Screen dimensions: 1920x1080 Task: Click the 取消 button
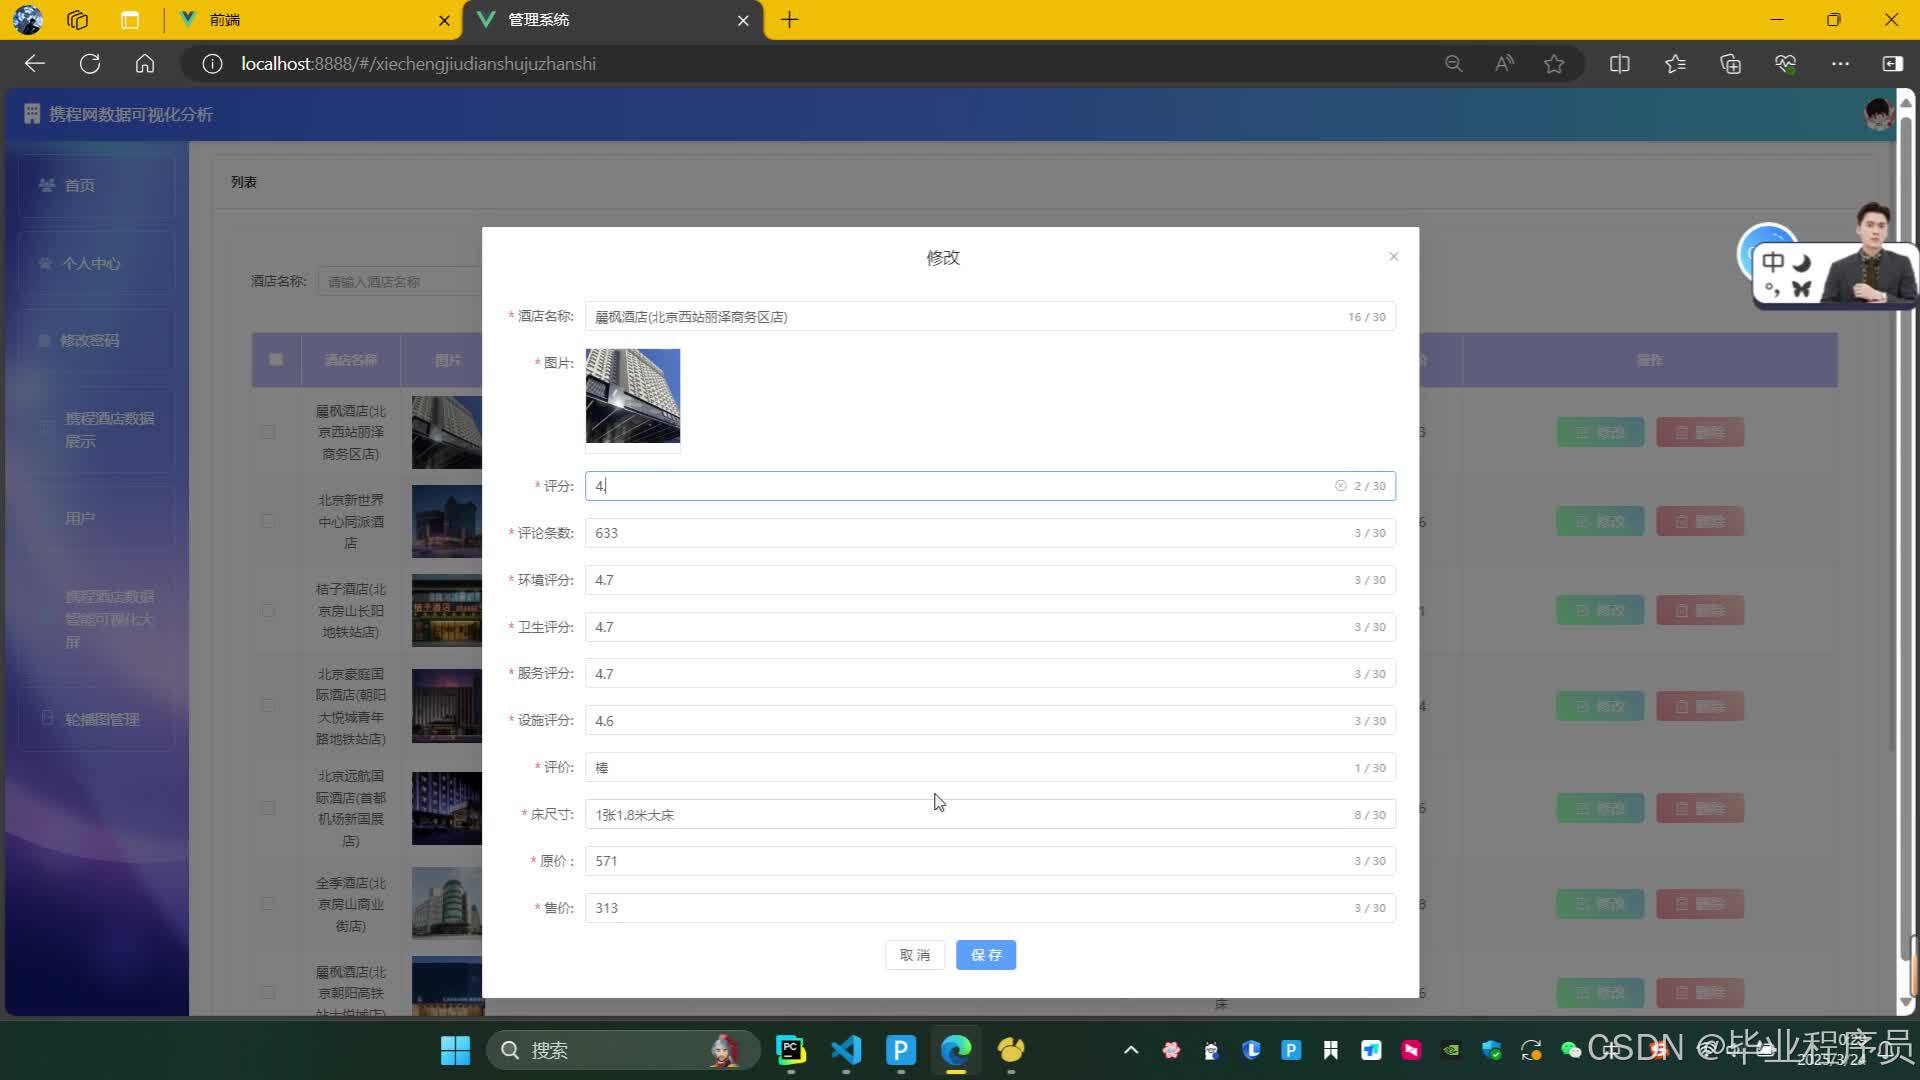click(914, 955)
